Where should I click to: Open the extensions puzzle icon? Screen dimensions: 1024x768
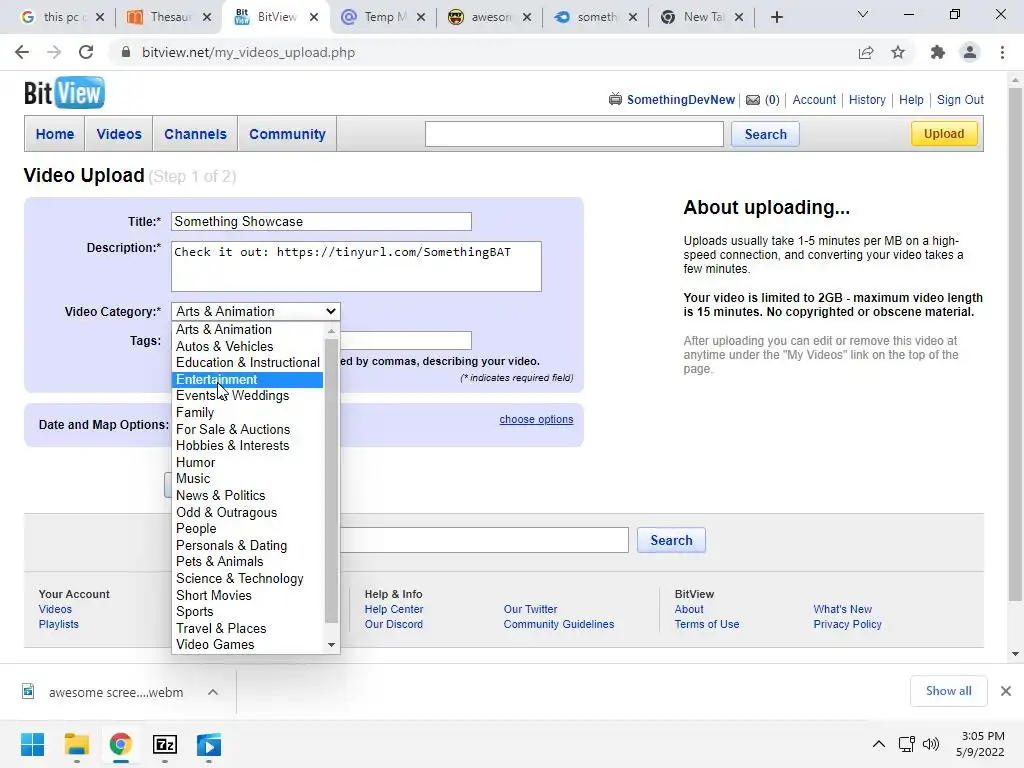(938, 52)
